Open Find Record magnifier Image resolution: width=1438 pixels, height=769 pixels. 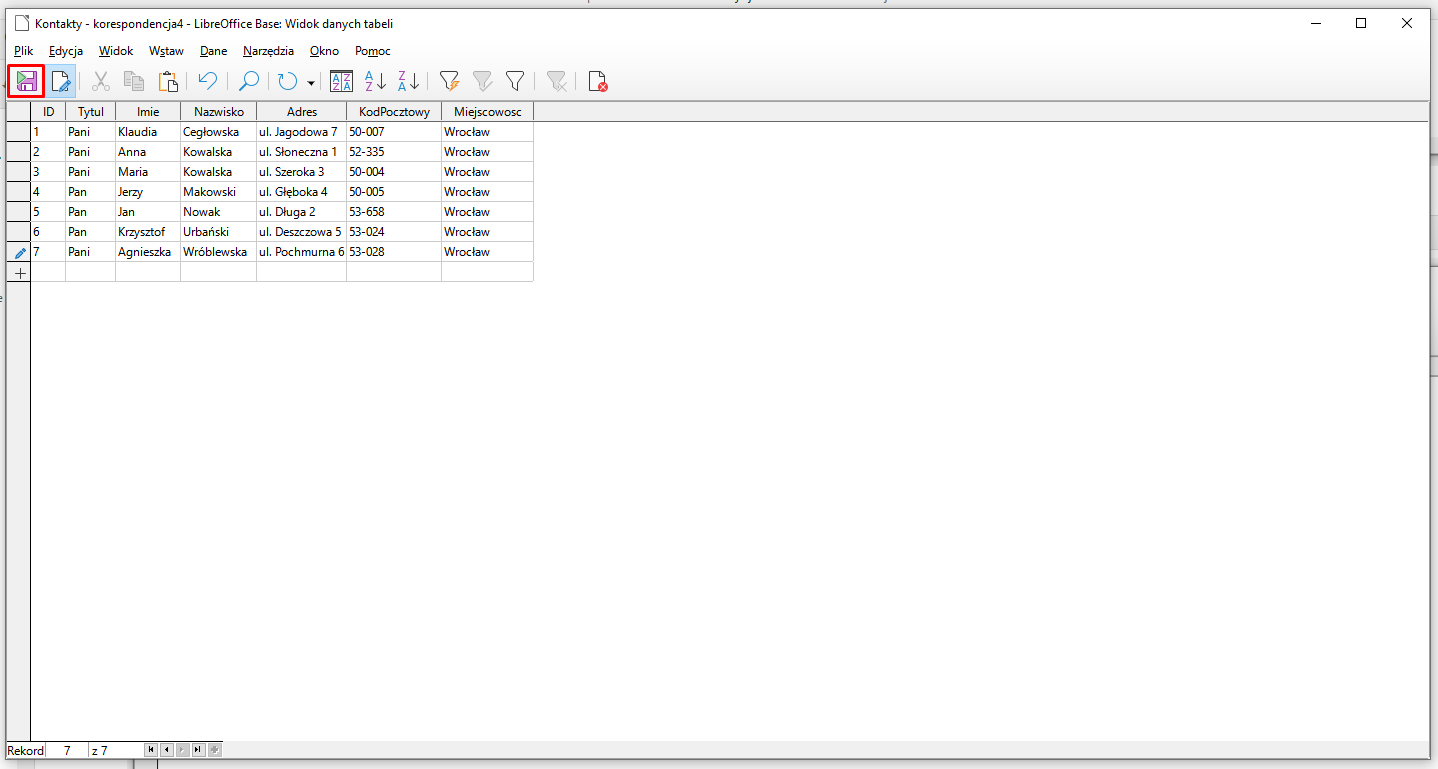coord(249,81)
